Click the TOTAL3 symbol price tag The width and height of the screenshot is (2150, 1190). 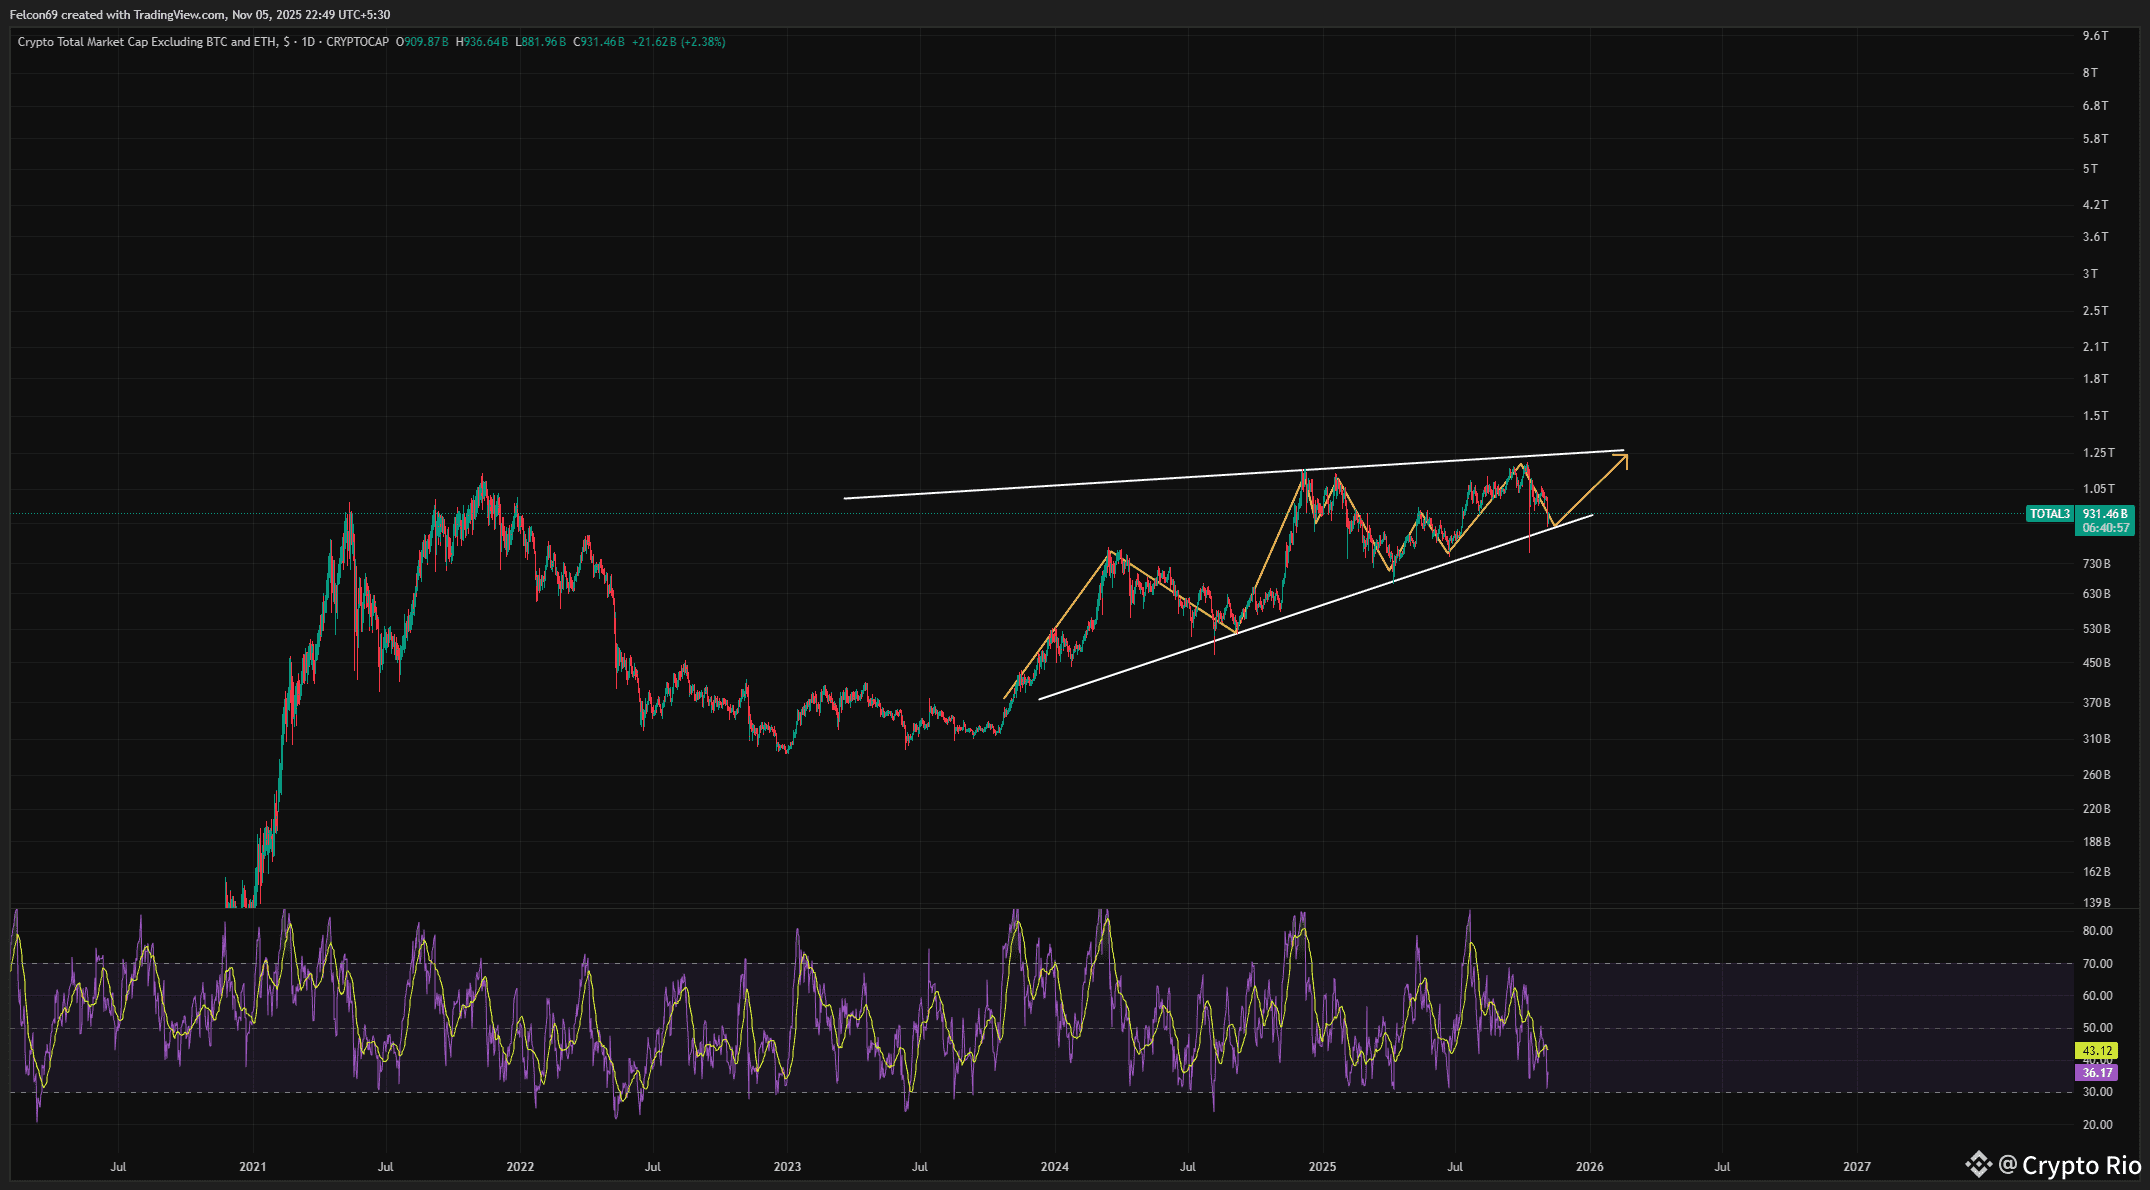pyautogui.click(x=2049, y=514)
